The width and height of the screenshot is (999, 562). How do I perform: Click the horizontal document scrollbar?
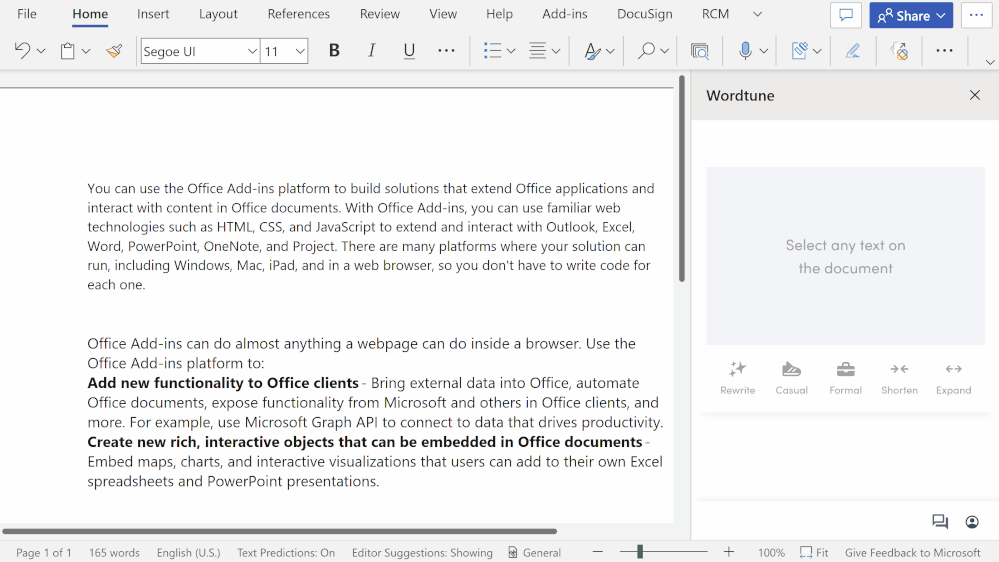[x=280, y=531]
